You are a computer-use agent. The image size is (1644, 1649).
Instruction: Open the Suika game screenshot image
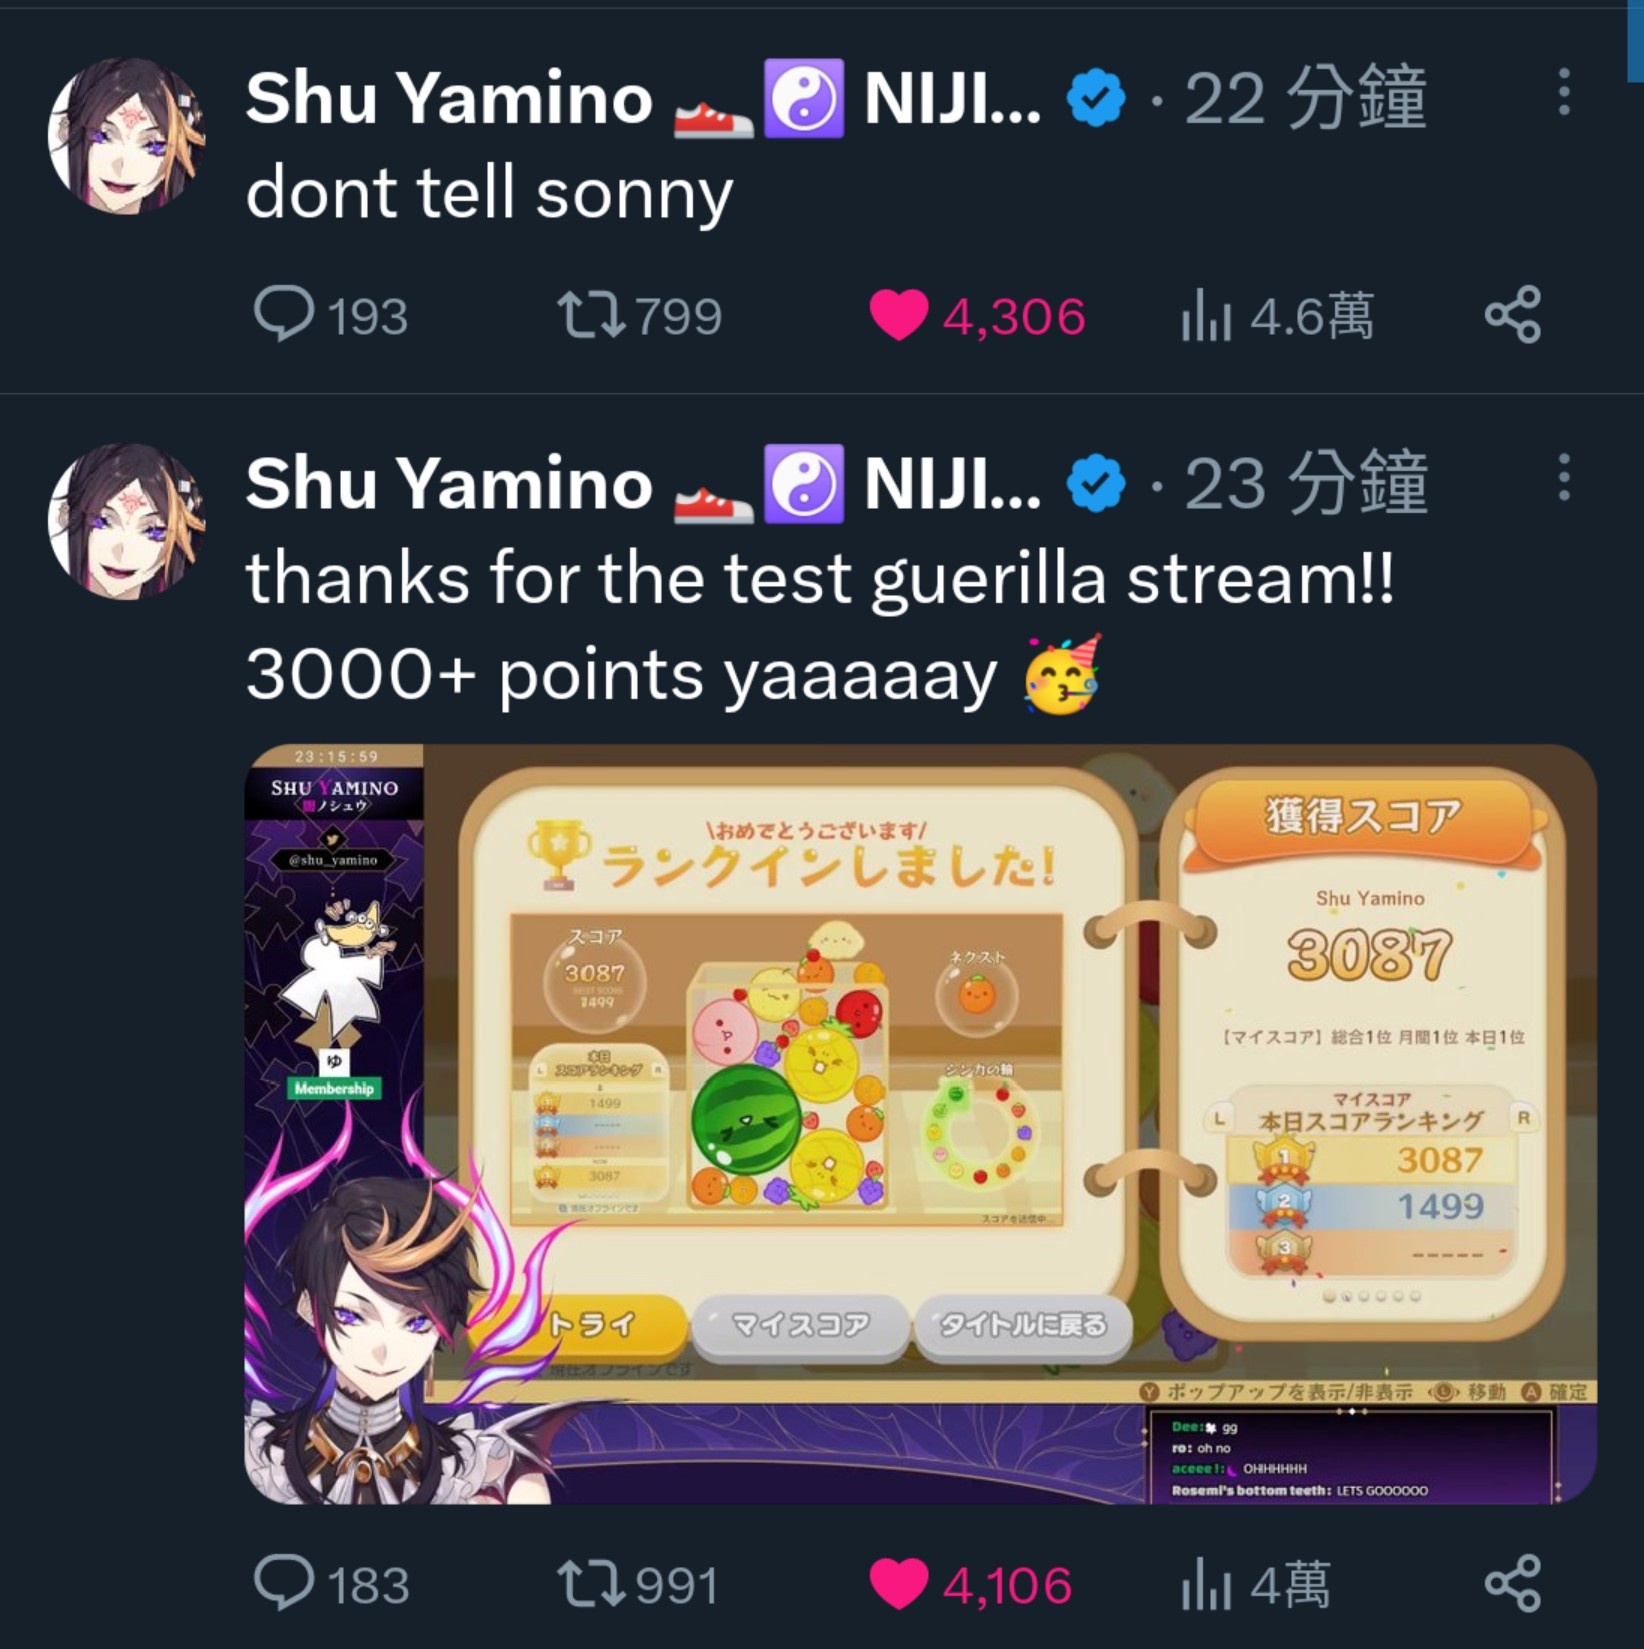point(920,1123)
